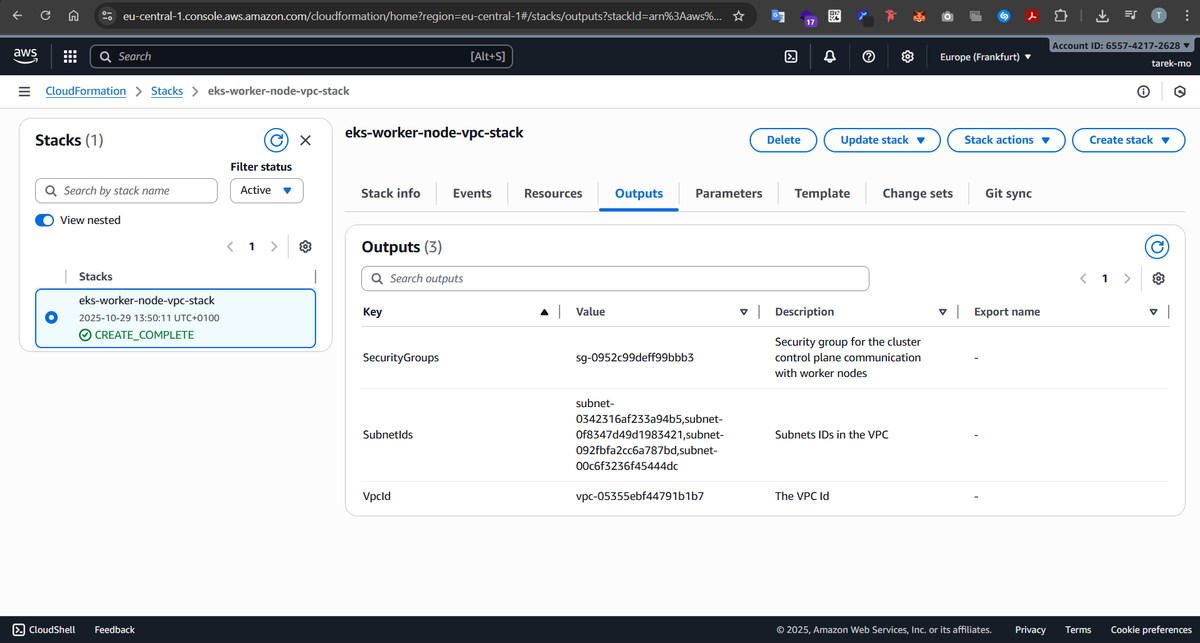Open the hexagon tools icon beside info
1200x643 pixels.
coord(1180,91)
